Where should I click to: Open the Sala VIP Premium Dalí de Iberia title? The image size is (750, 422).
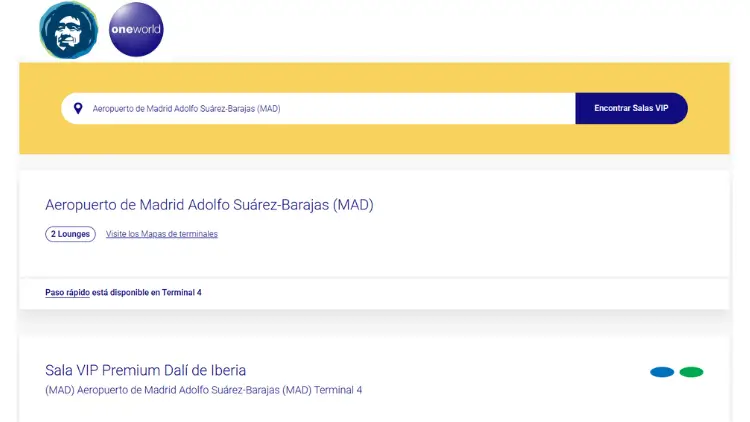tap(145, 370)
